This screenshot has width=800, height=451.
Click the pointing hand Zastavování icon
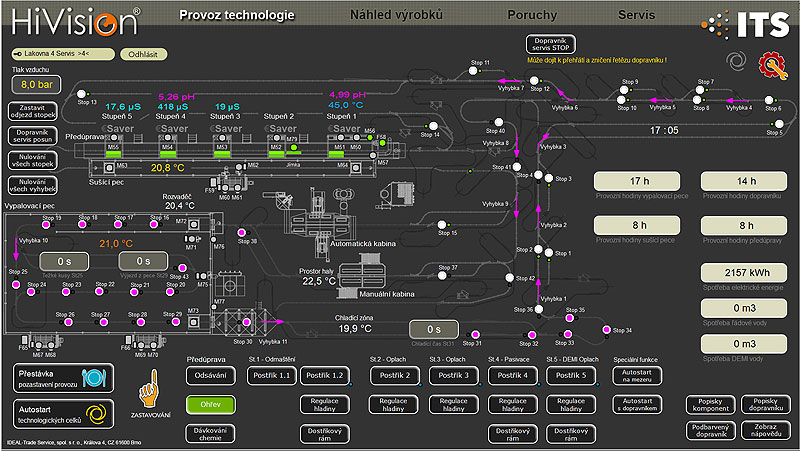(x=153, y=384)
